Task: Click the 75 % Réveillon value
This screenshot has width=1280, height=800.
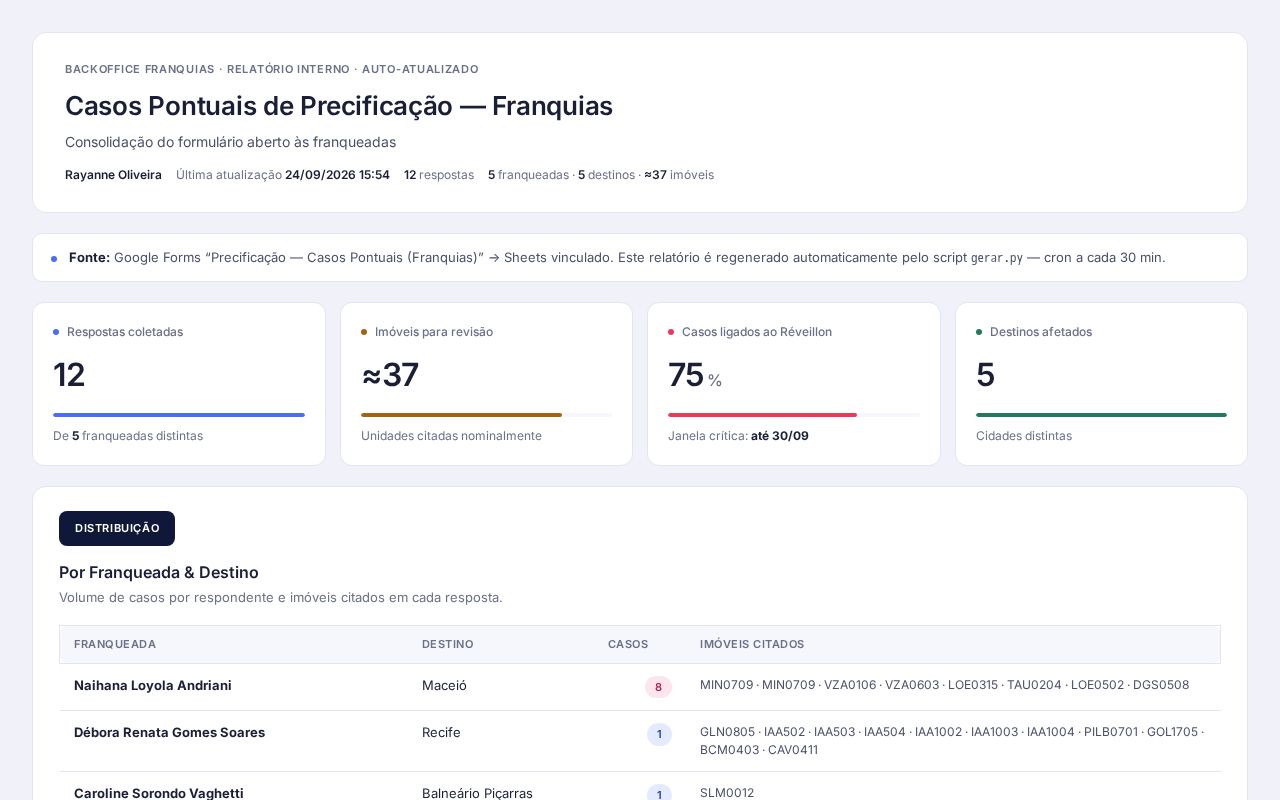Action: [695, 375]
